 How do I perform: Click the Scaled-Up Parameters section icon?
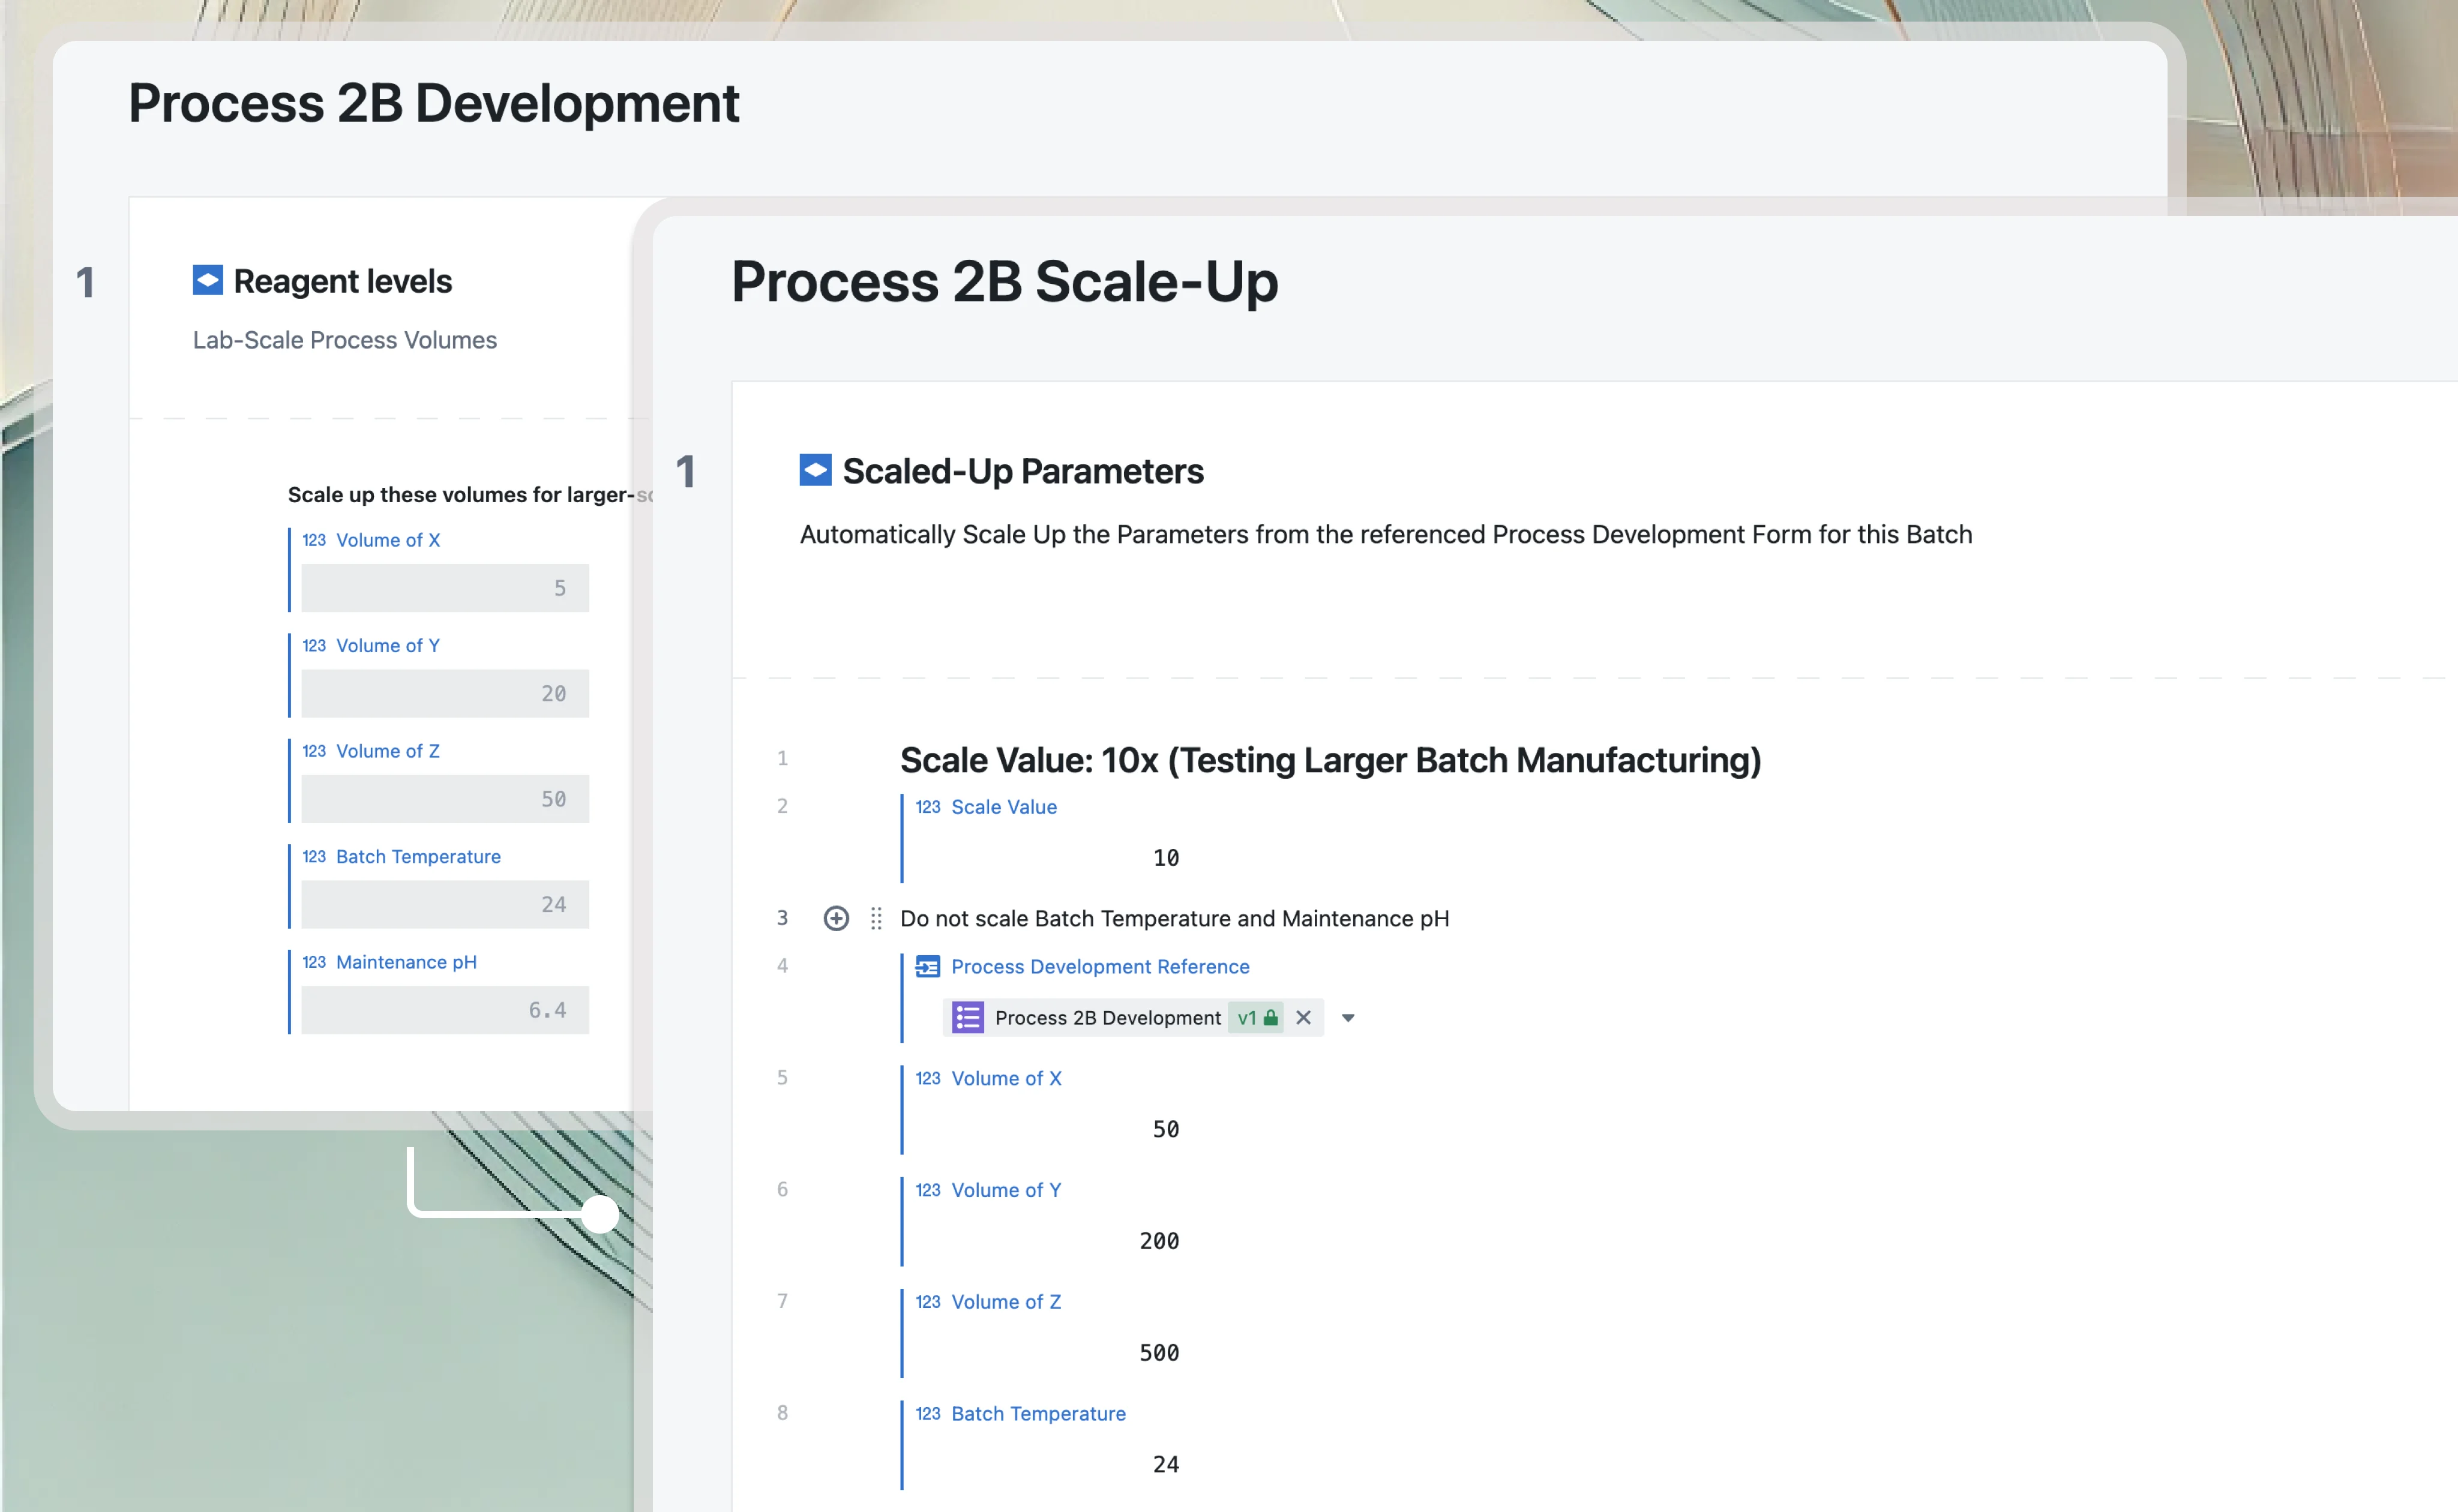pyautogui.click(x=815, y=470)
